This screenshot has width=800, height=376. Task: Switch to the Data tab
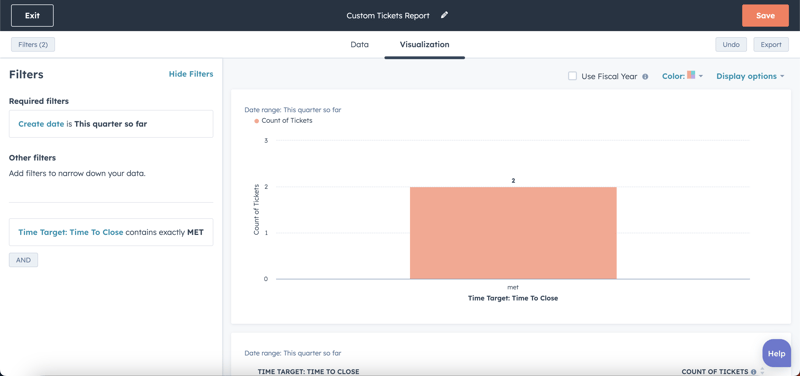pos(359,44)
